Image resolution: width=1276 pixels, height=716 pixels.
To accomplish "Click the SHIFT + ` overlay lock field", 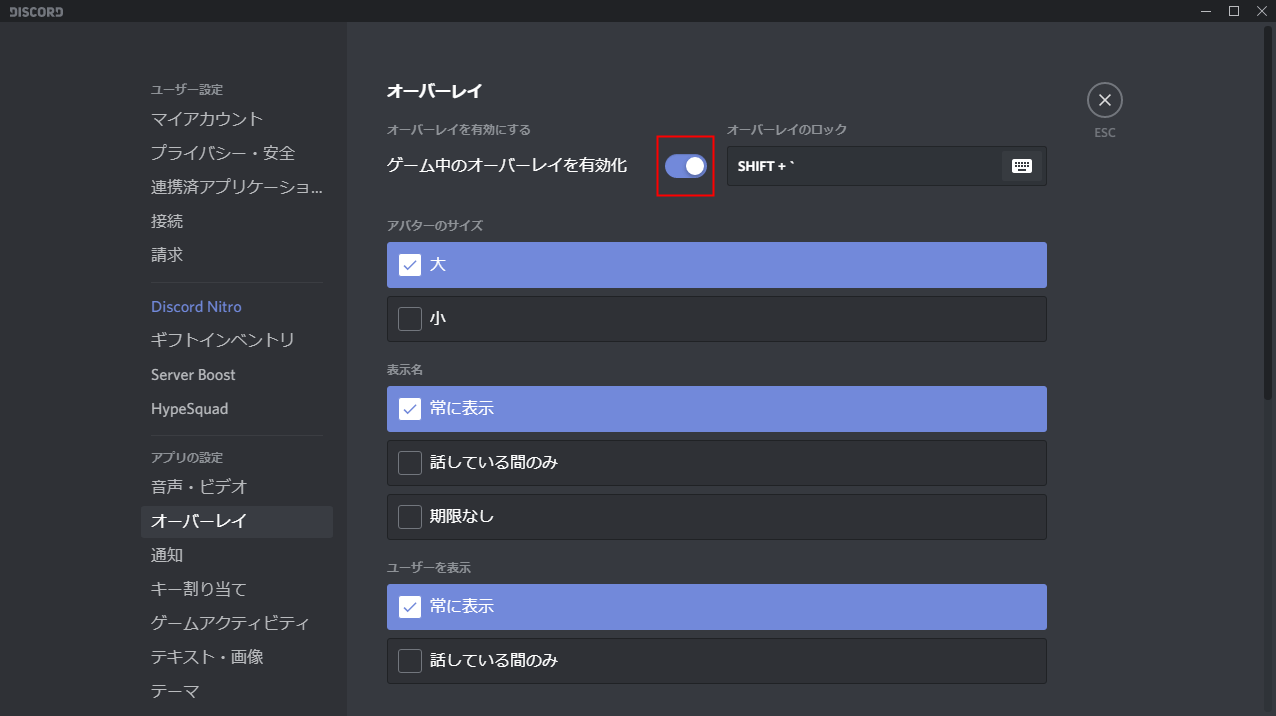I will 860,166.
